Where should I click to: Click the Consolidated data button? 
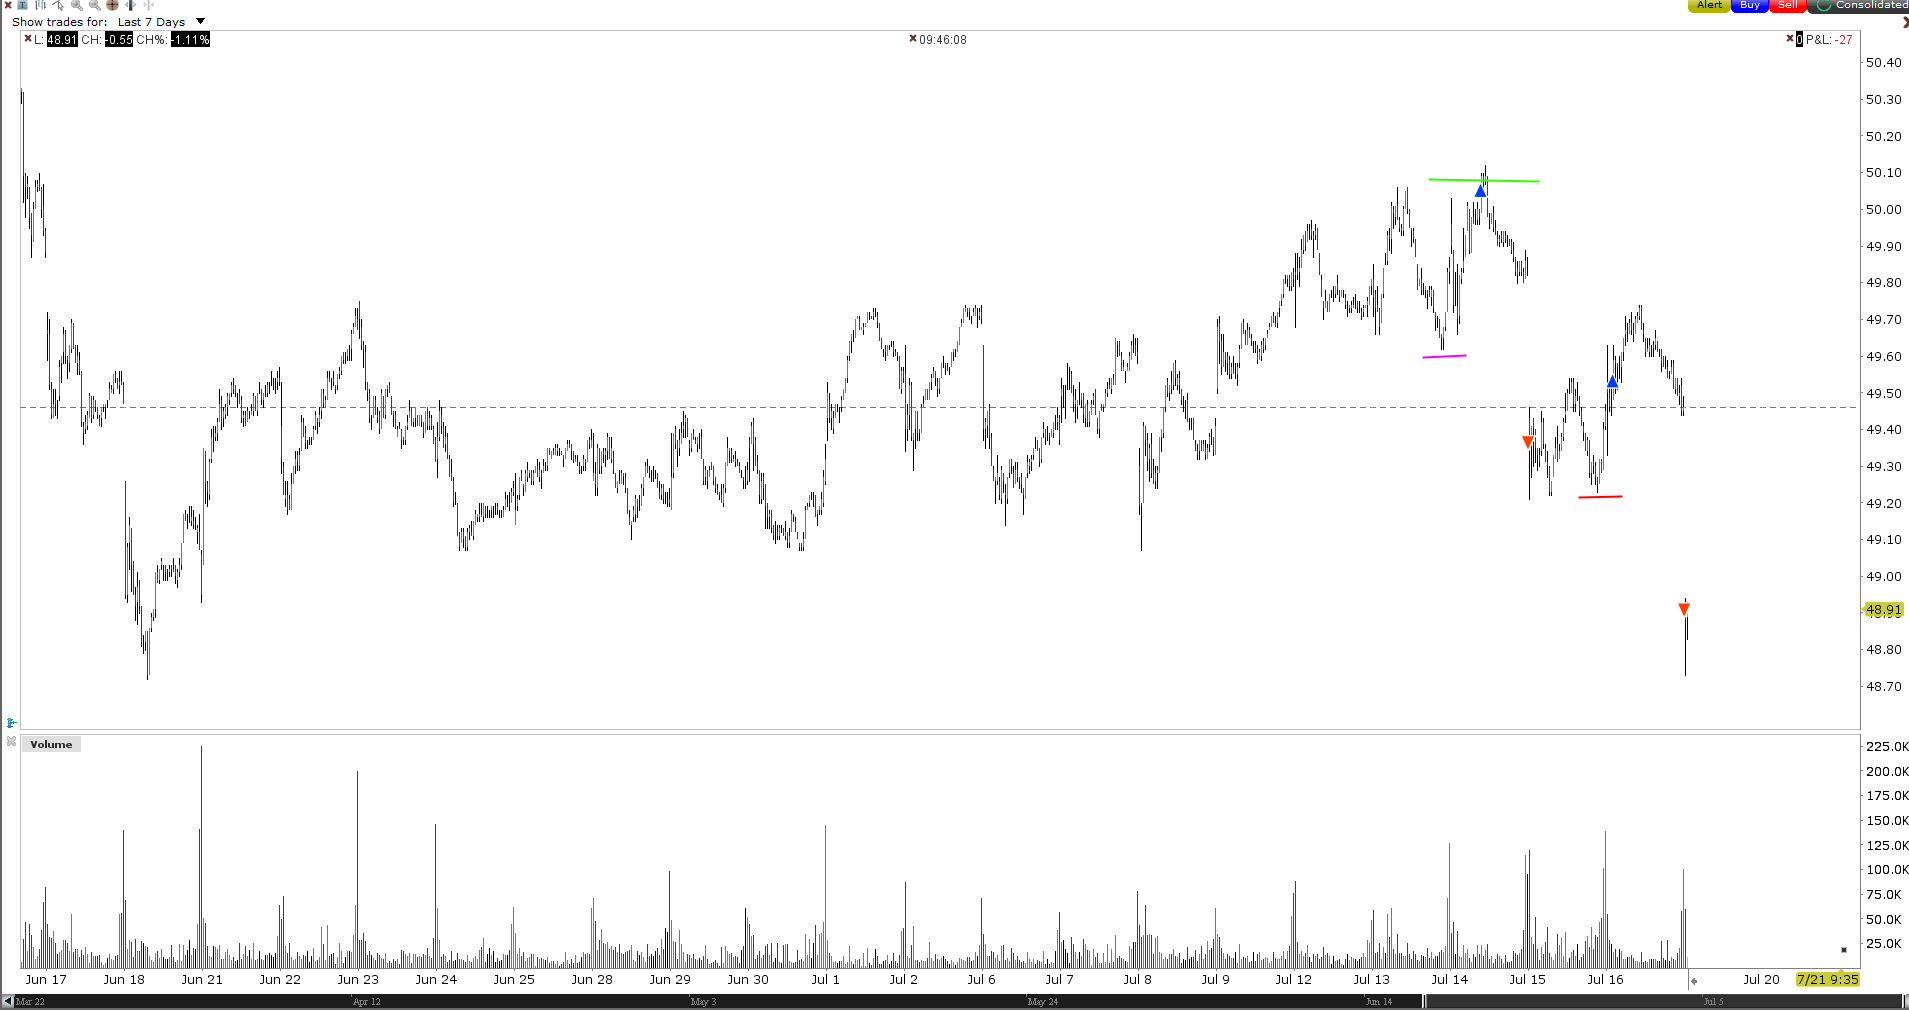[x=1859, y=6]
